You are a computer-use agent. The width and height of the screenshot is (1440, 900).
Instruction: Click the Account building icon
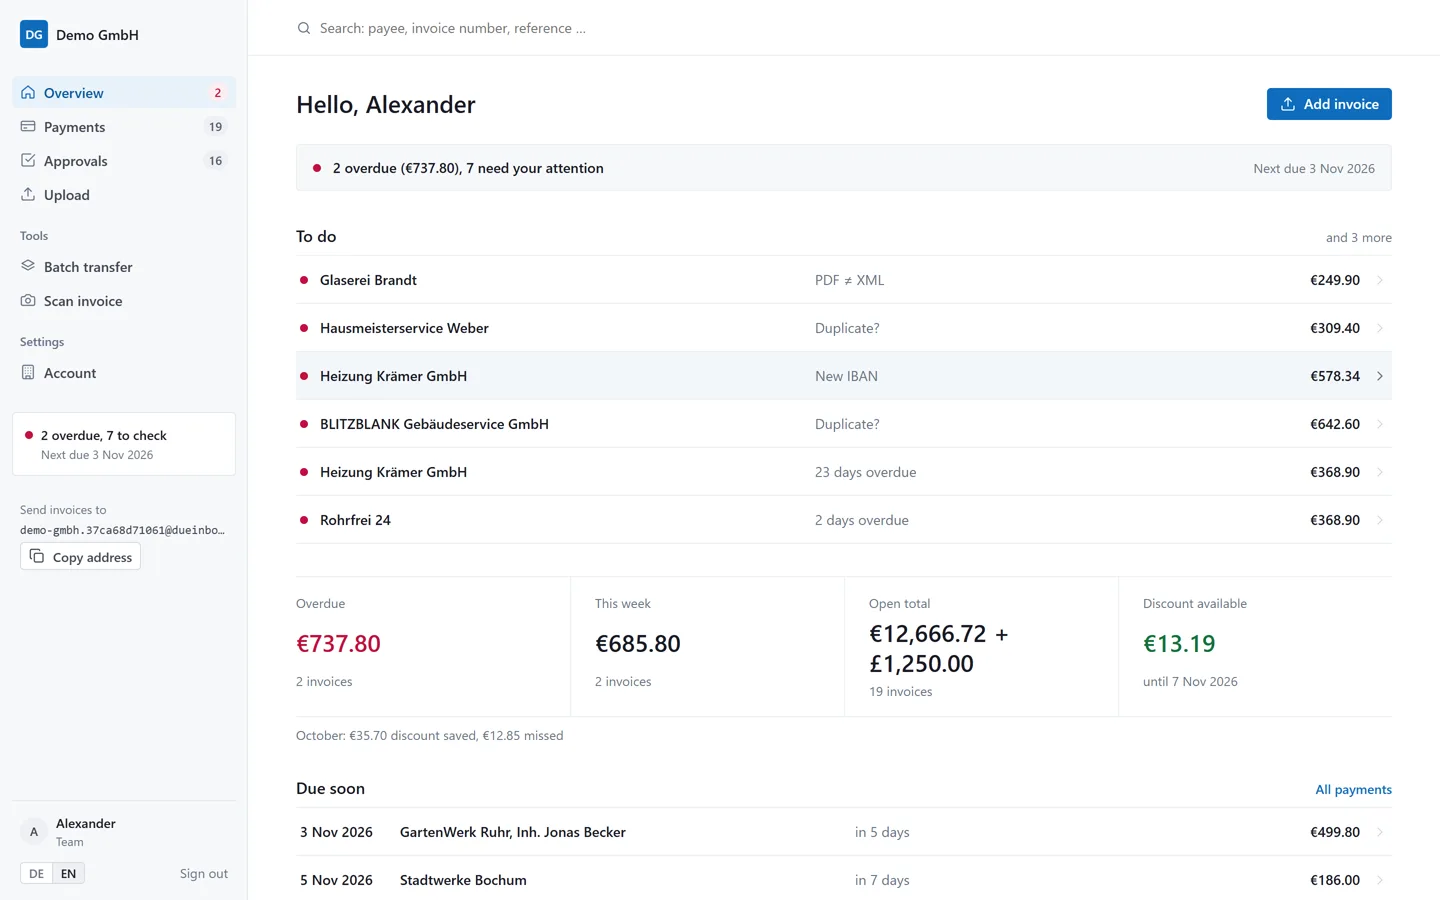(28, 373)
